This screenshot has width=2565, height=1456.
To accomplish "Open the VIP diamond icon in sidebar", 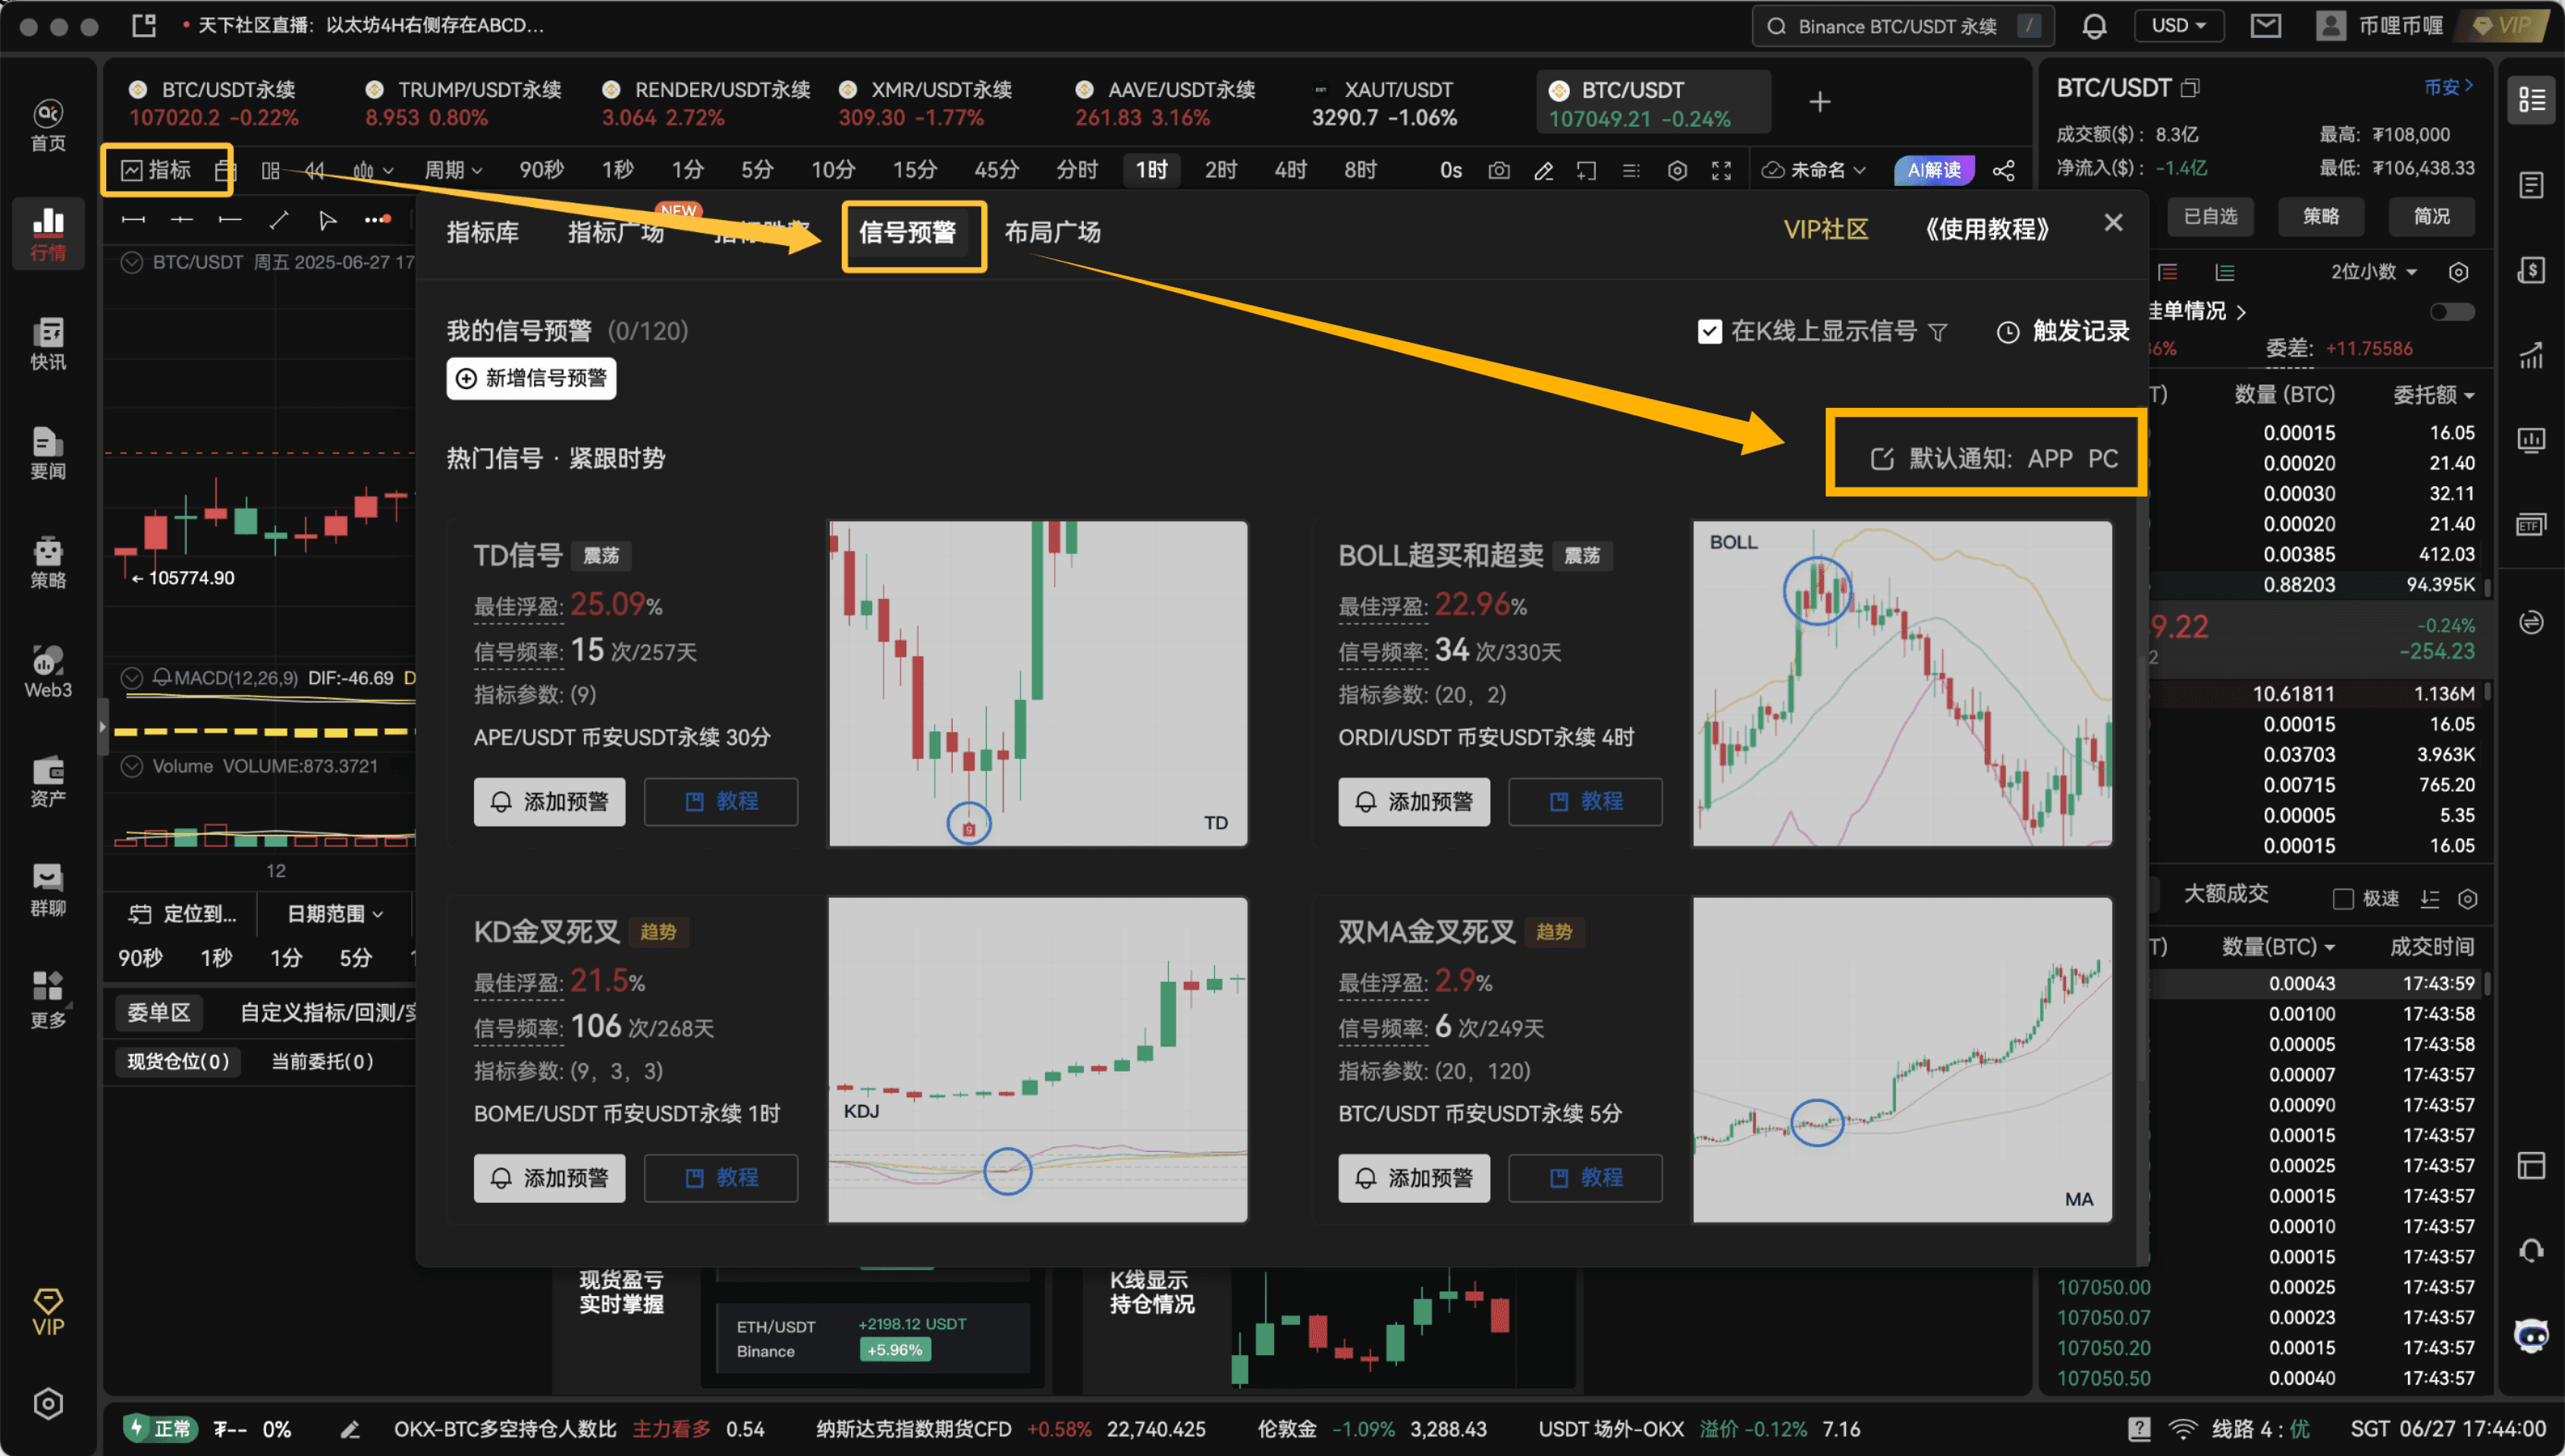I will click(x=48, y=1312).
